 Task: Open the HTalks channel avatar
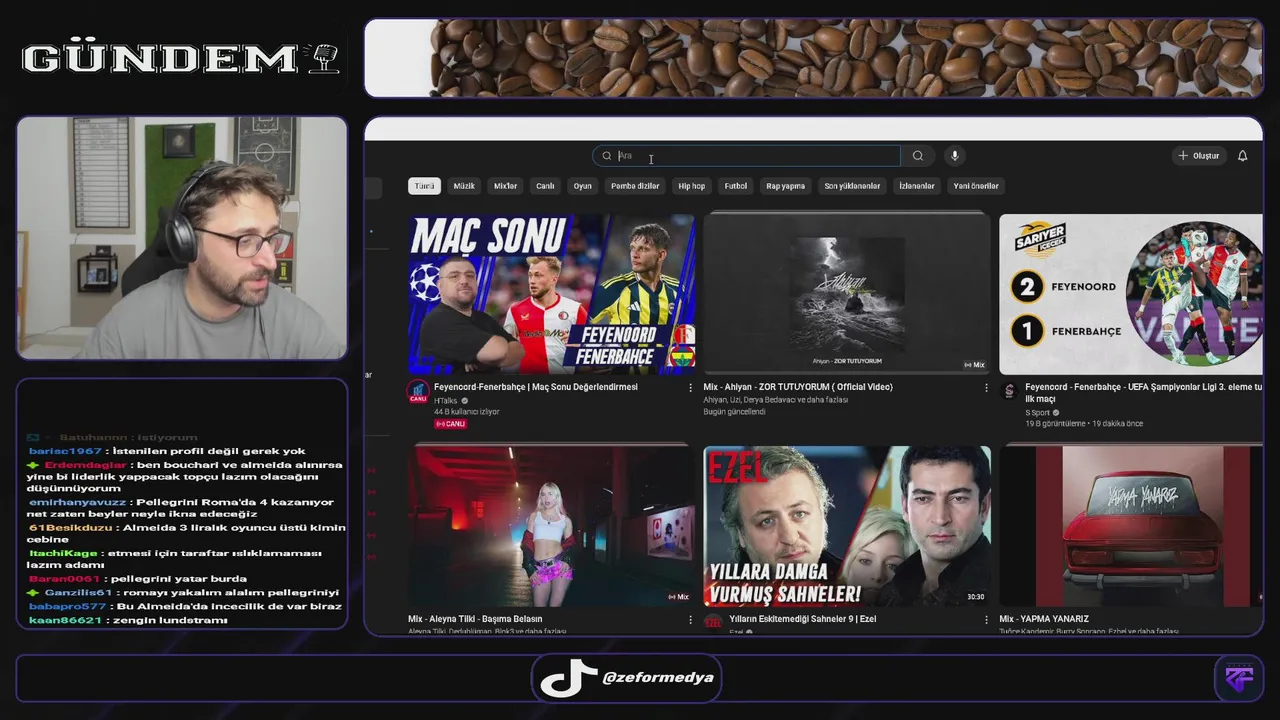point(418,391)
